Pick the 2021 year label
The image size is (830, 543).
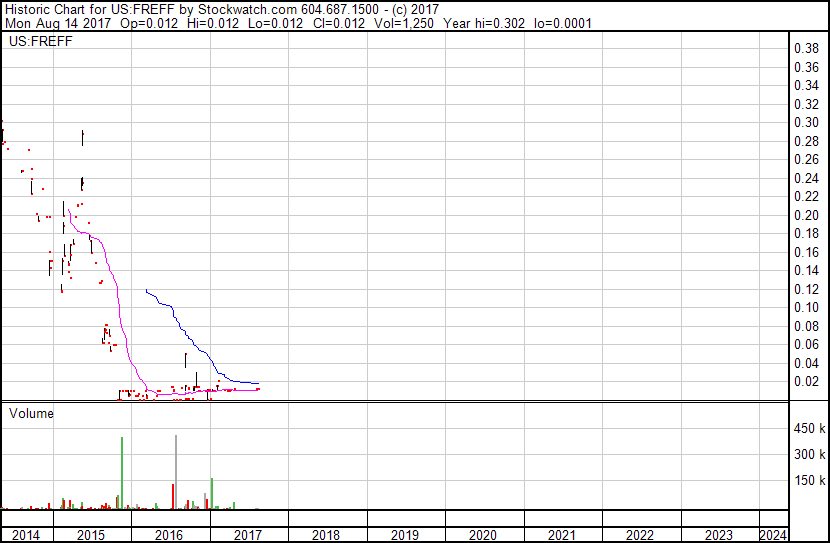pyautogui.click(x=562, y=535)
